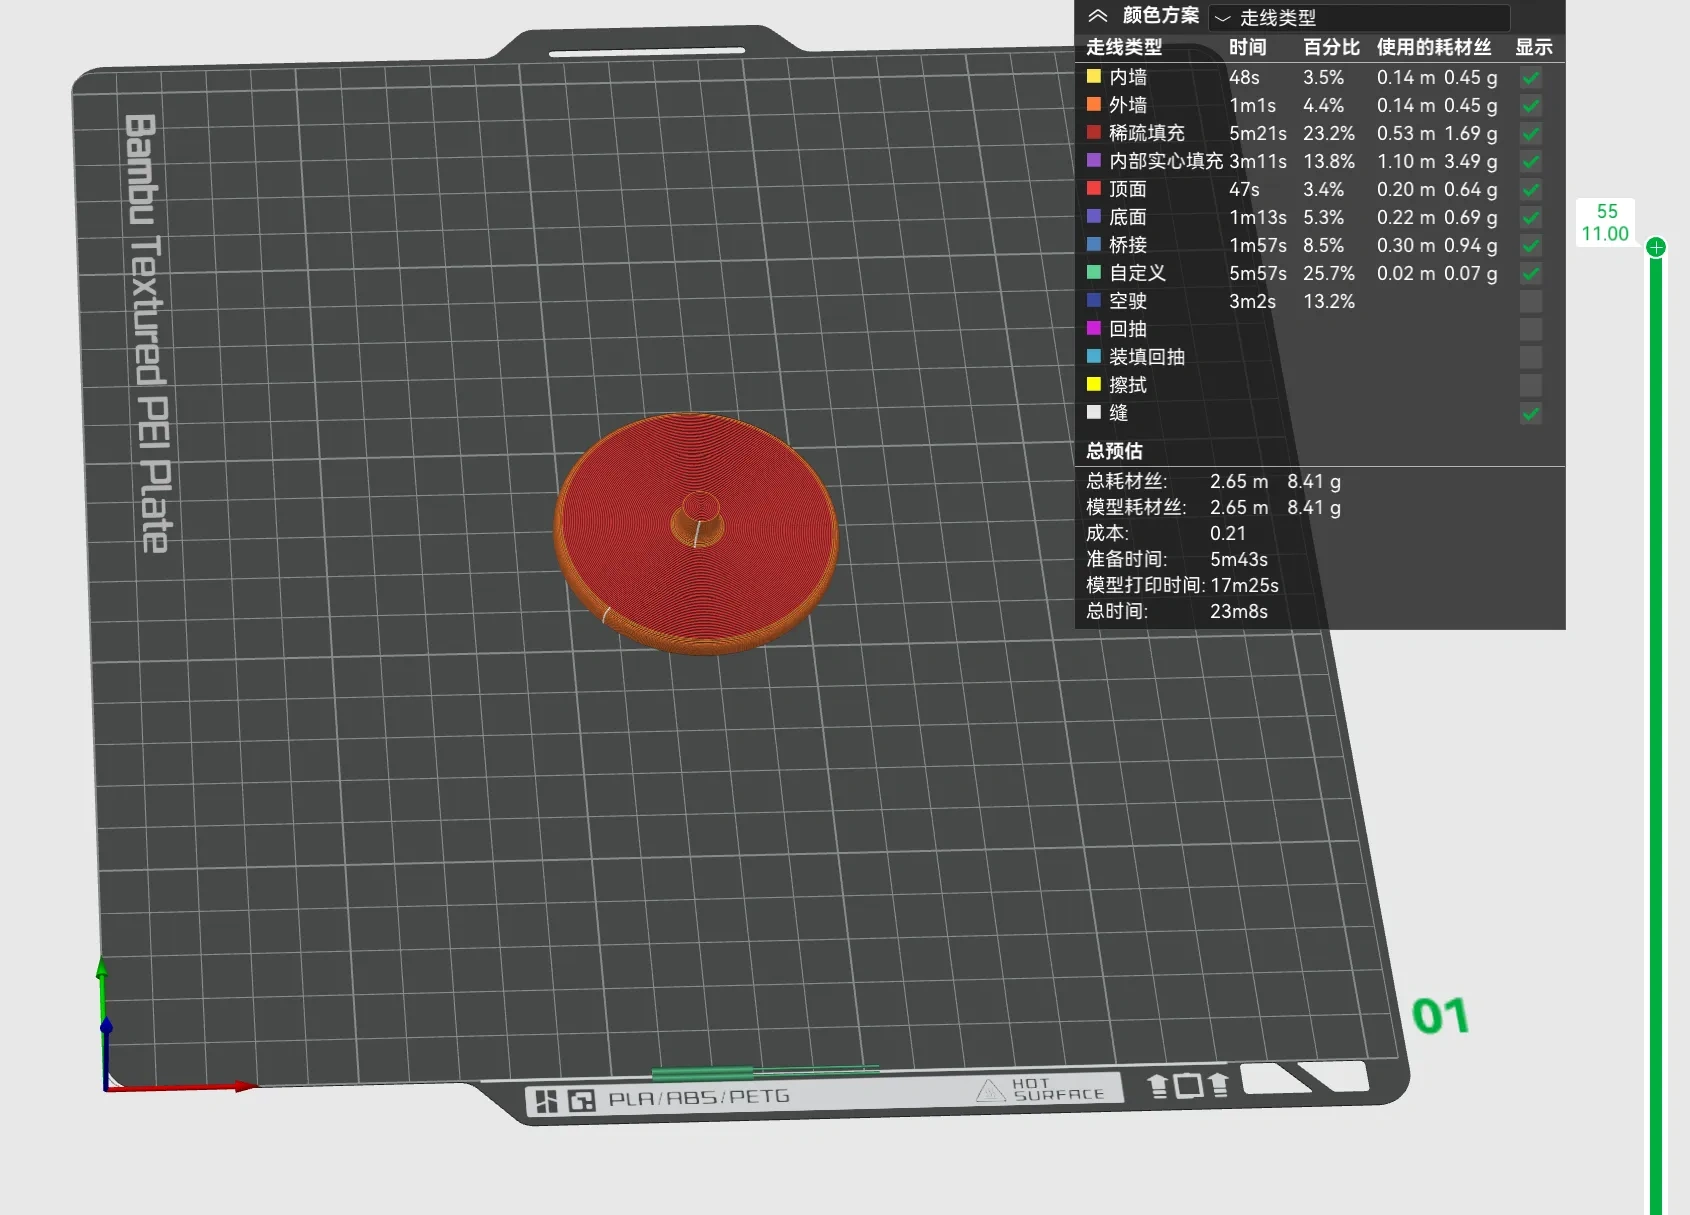Click the red 顶面 color swatch
The width and height of the screenshot is (1690, 1215).
(x=1094, y=188)
